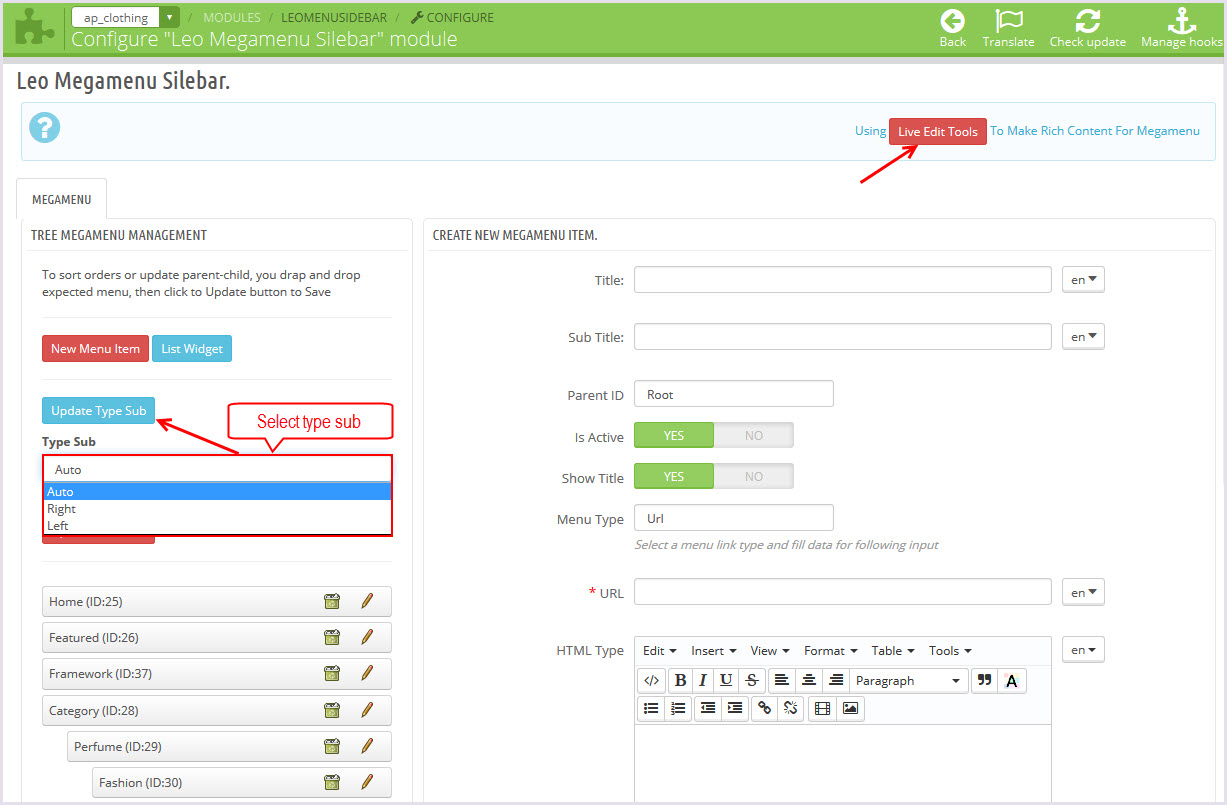This screenshot has height=805, width=1227.
Task: Set Show Title to YES
Action: [674, 476]
